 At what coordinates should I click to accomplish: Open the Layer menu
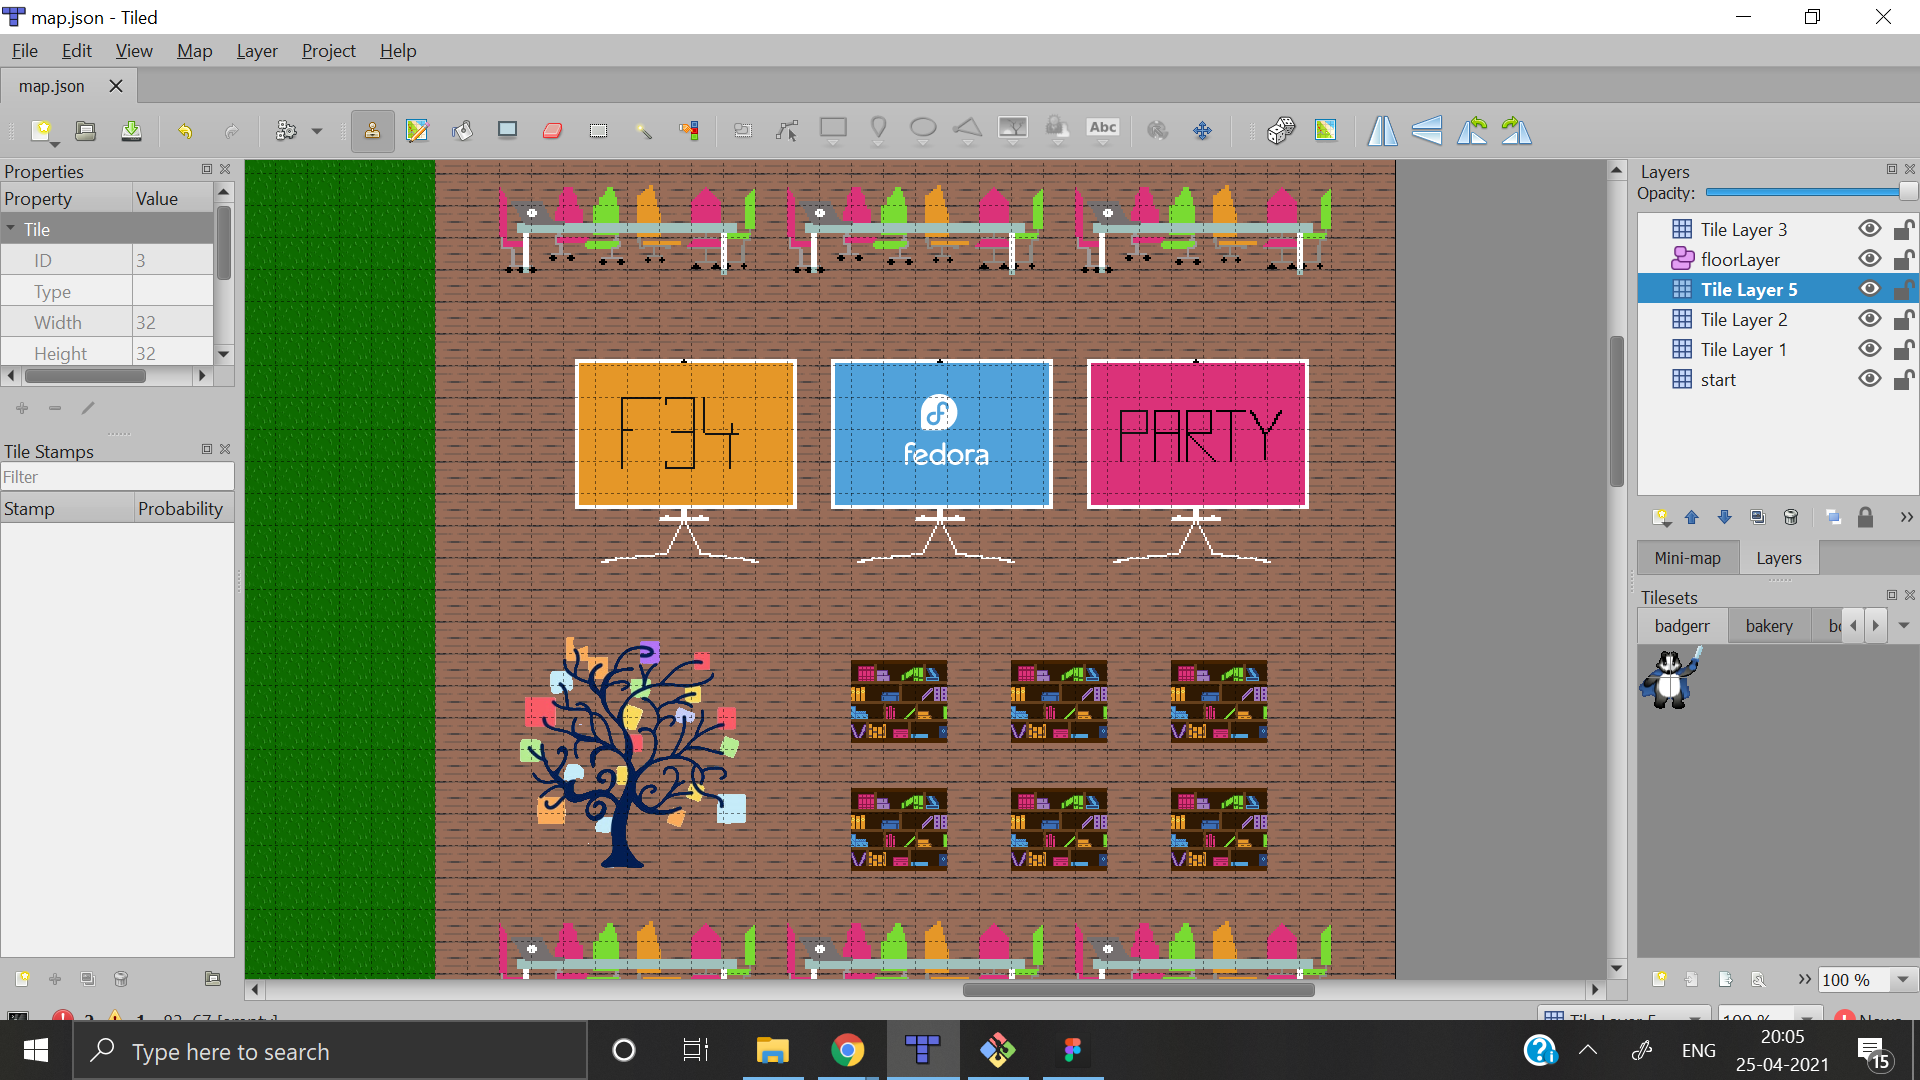click(257, 51)
